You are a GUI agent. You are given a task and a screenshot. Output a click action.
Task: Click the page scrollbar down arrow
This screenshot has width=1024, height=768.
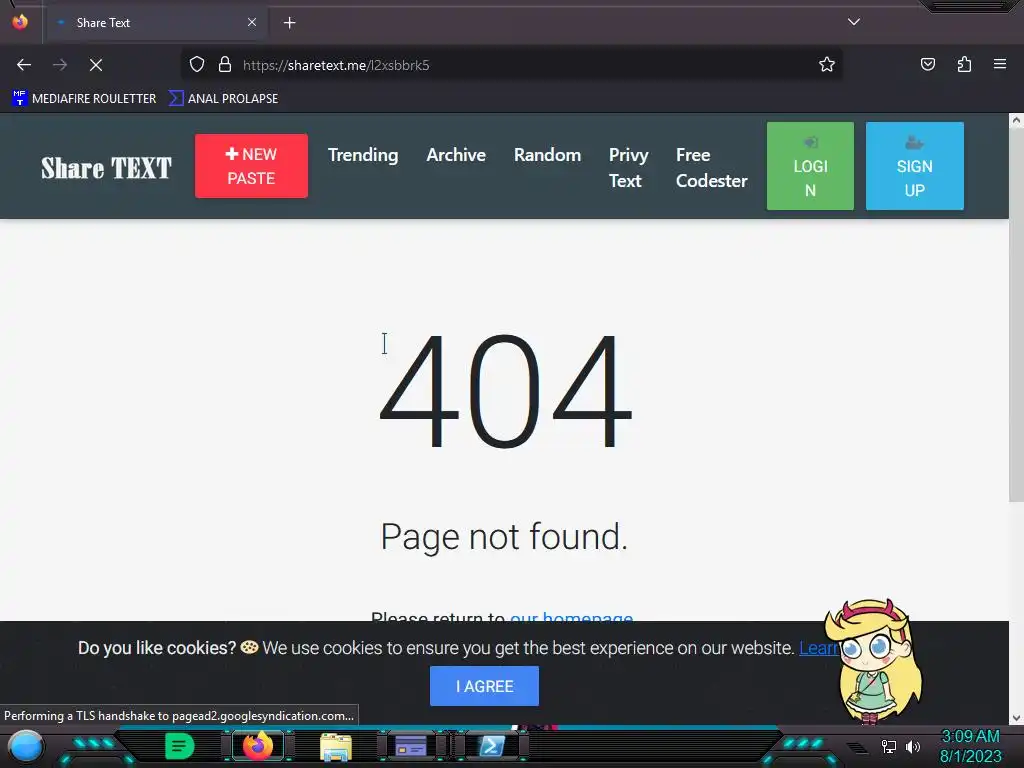pyautogui.click(x=1016, y=718)
